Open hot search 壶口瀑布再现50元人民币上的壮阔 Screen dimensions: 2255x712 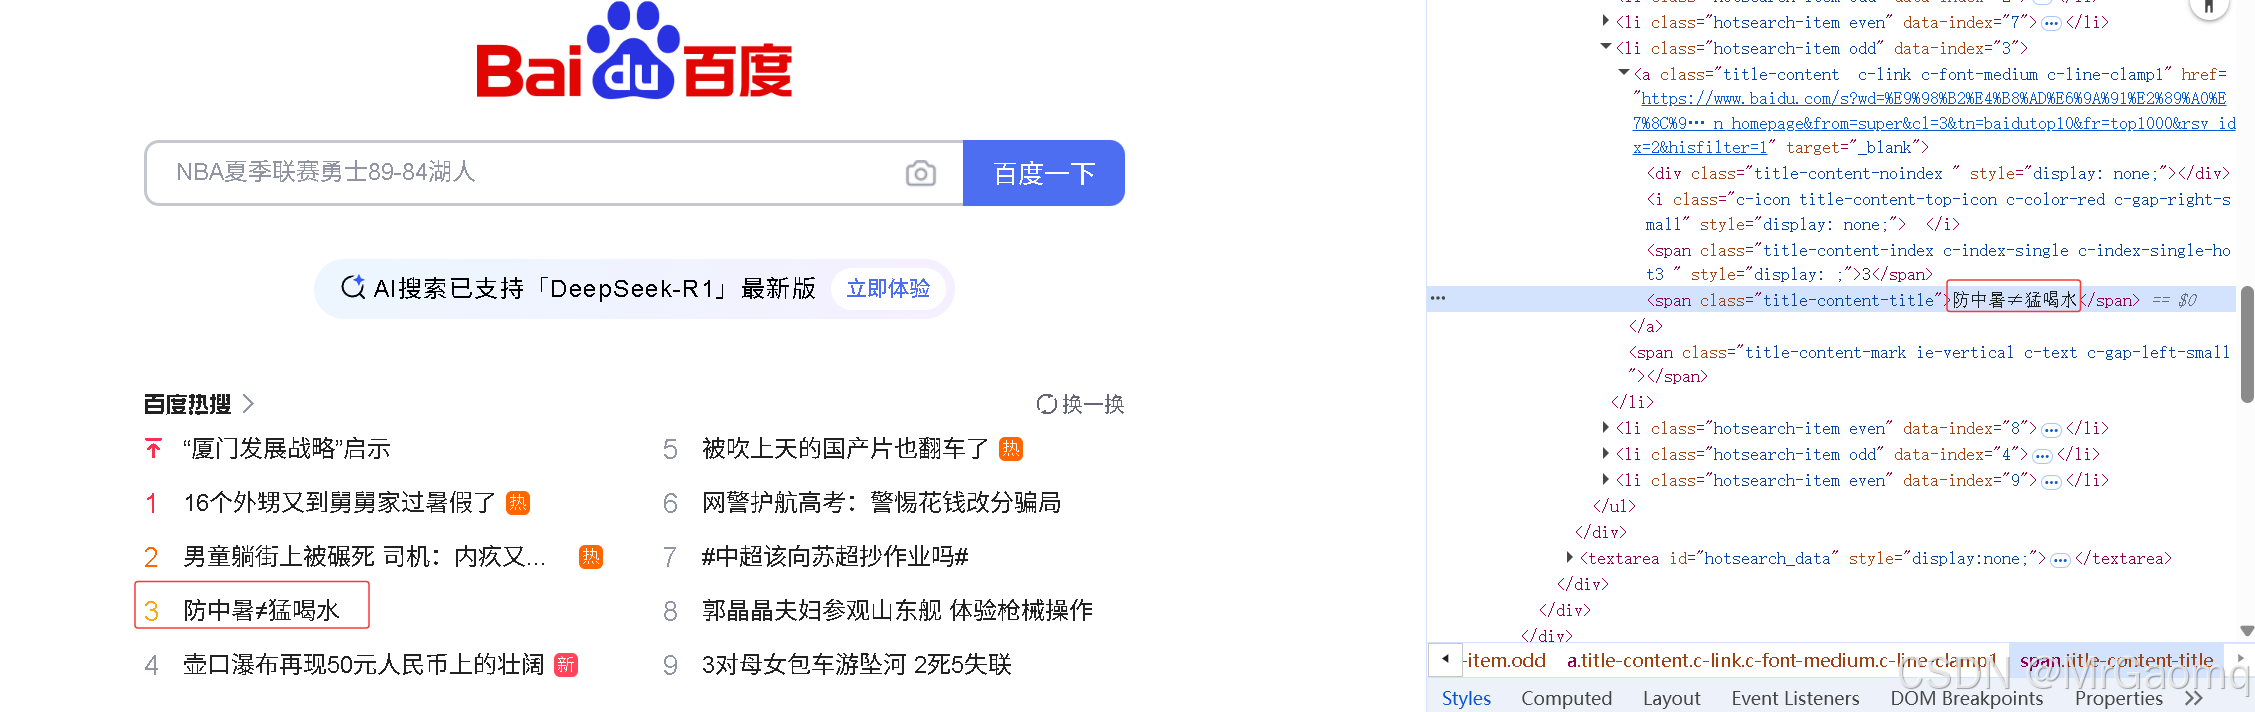tap(364, 664)
